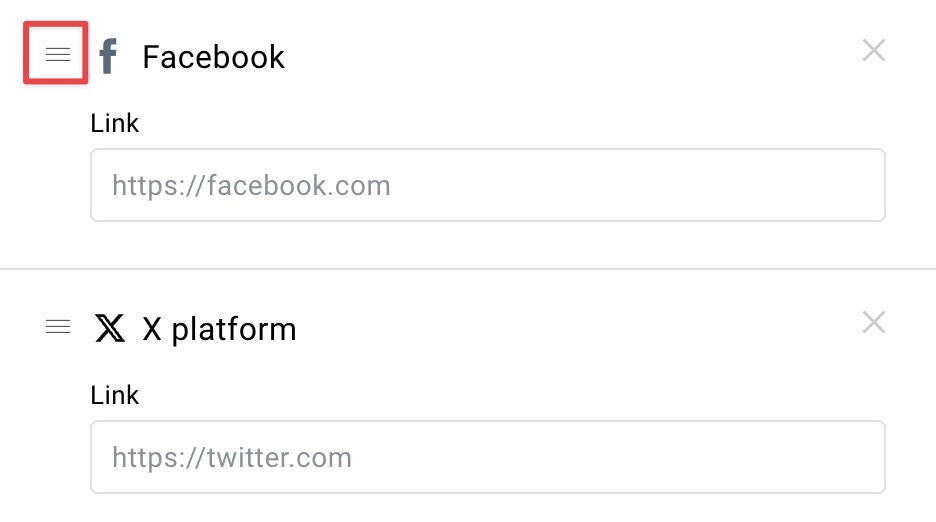This screenshot has width=936, height=522.
Task: Click the X platform logo icon
Action: (x=110, y=328)
